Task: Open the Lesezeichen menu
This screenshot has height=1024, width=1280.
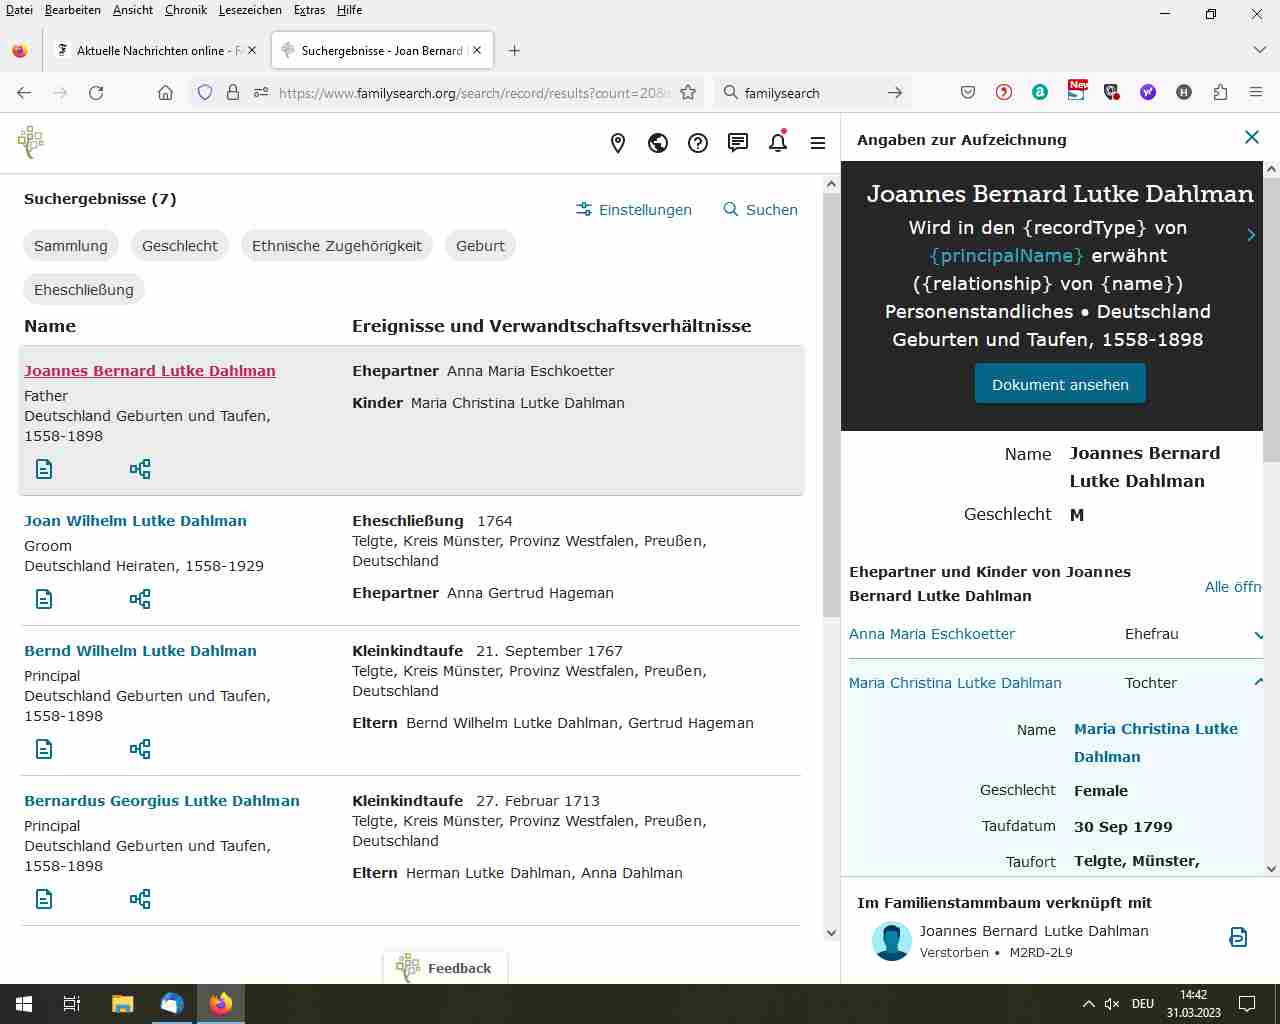Action: pyautogui.click(x=250, y=10)
